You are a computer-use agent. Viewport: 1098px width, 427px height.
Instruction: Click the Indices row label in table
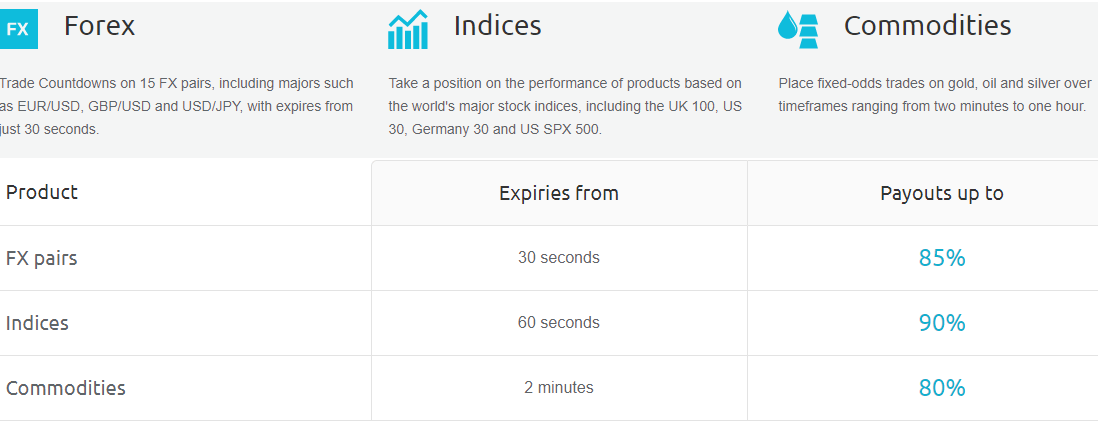tap(38, 323)
